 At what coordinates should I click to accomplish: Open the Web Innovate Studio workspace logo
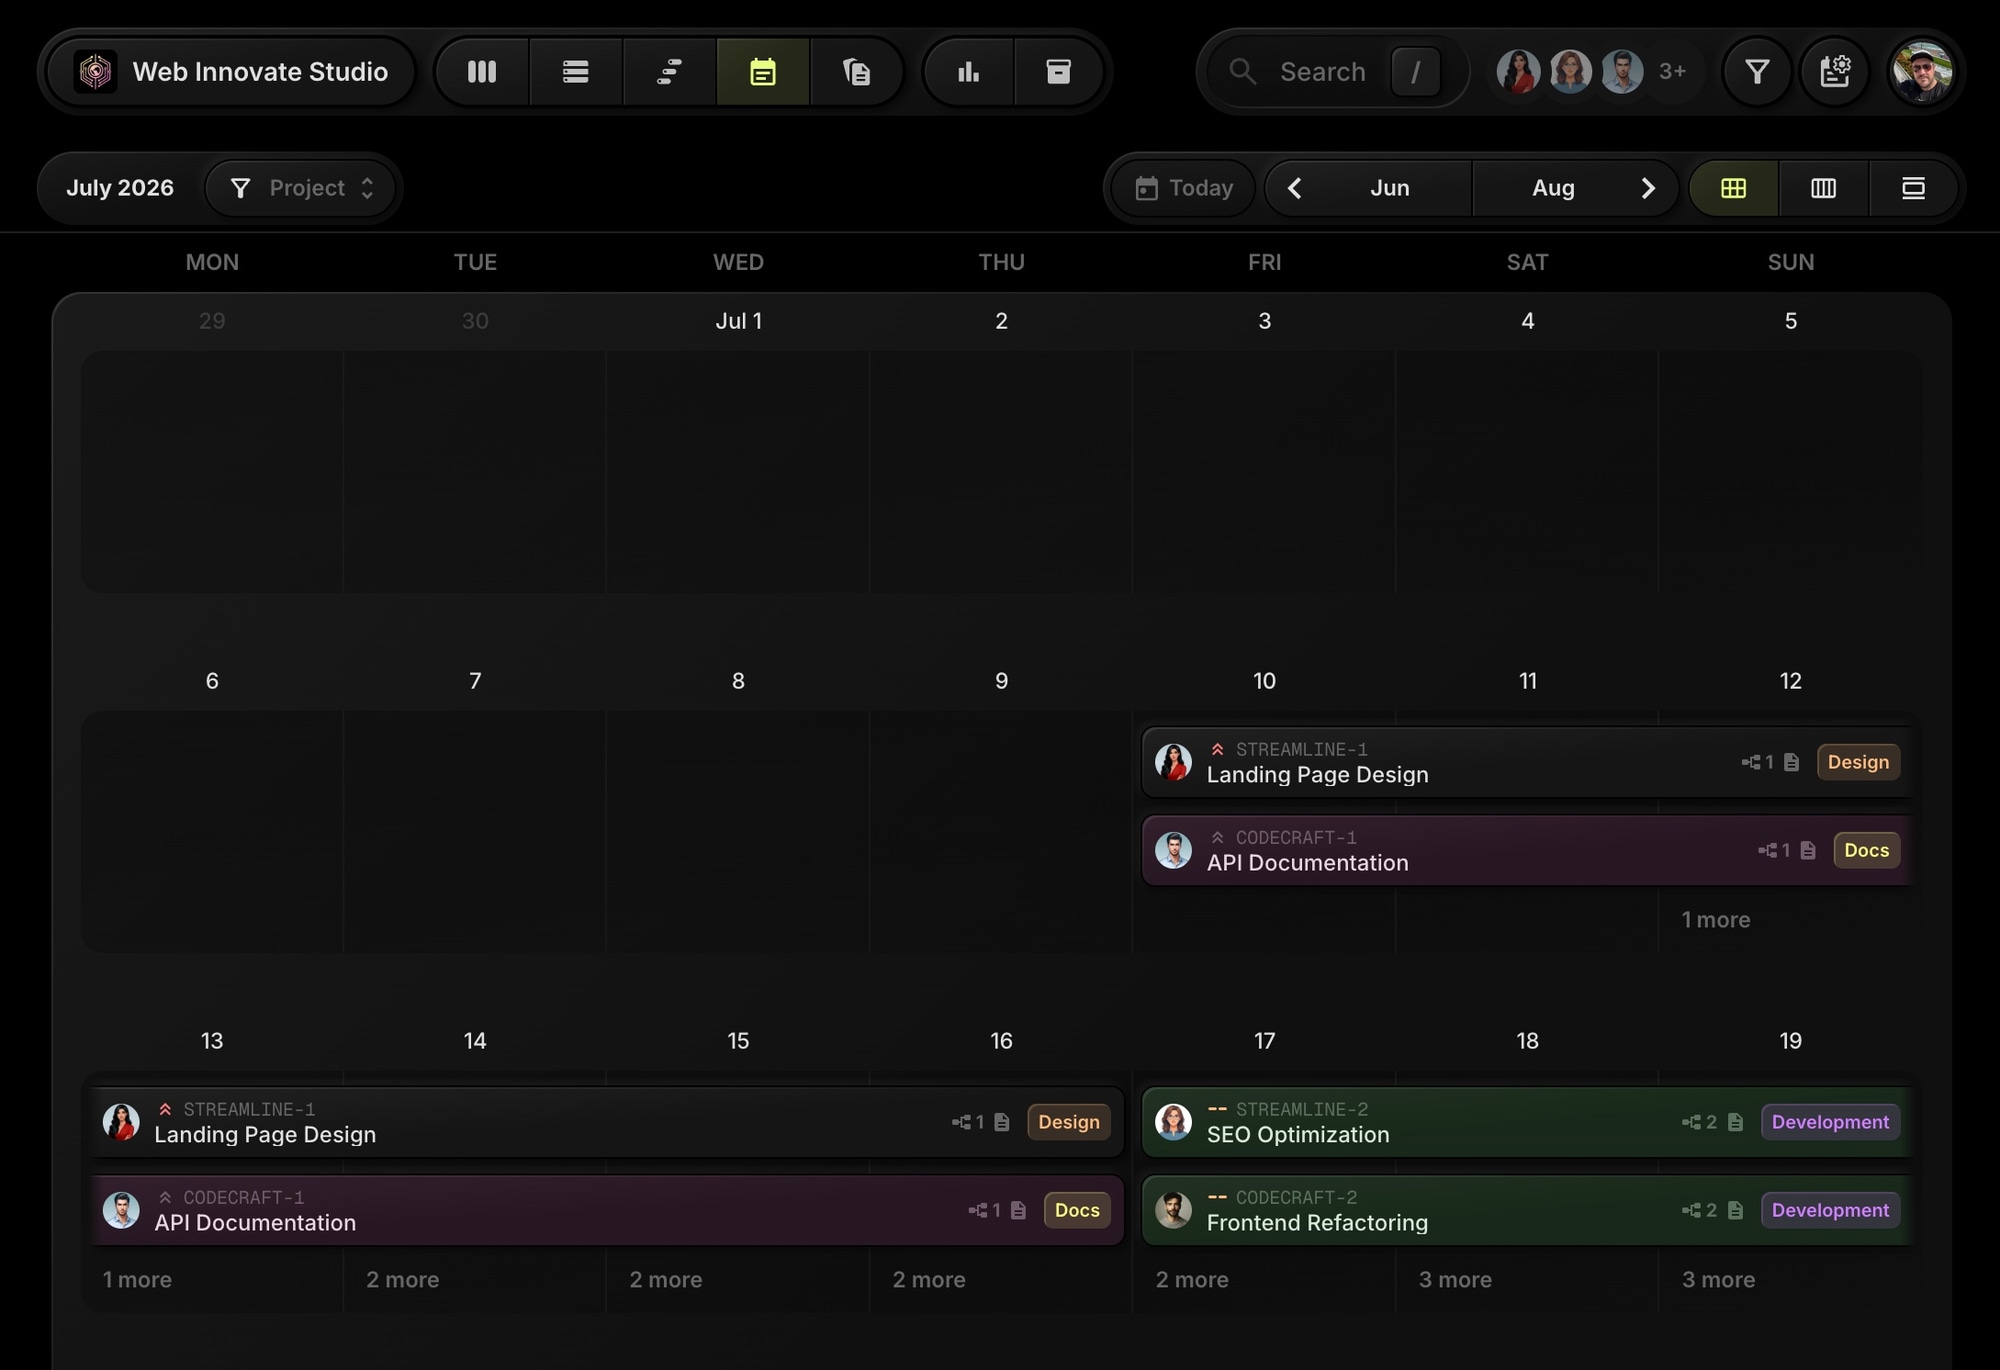coord(95,72)
